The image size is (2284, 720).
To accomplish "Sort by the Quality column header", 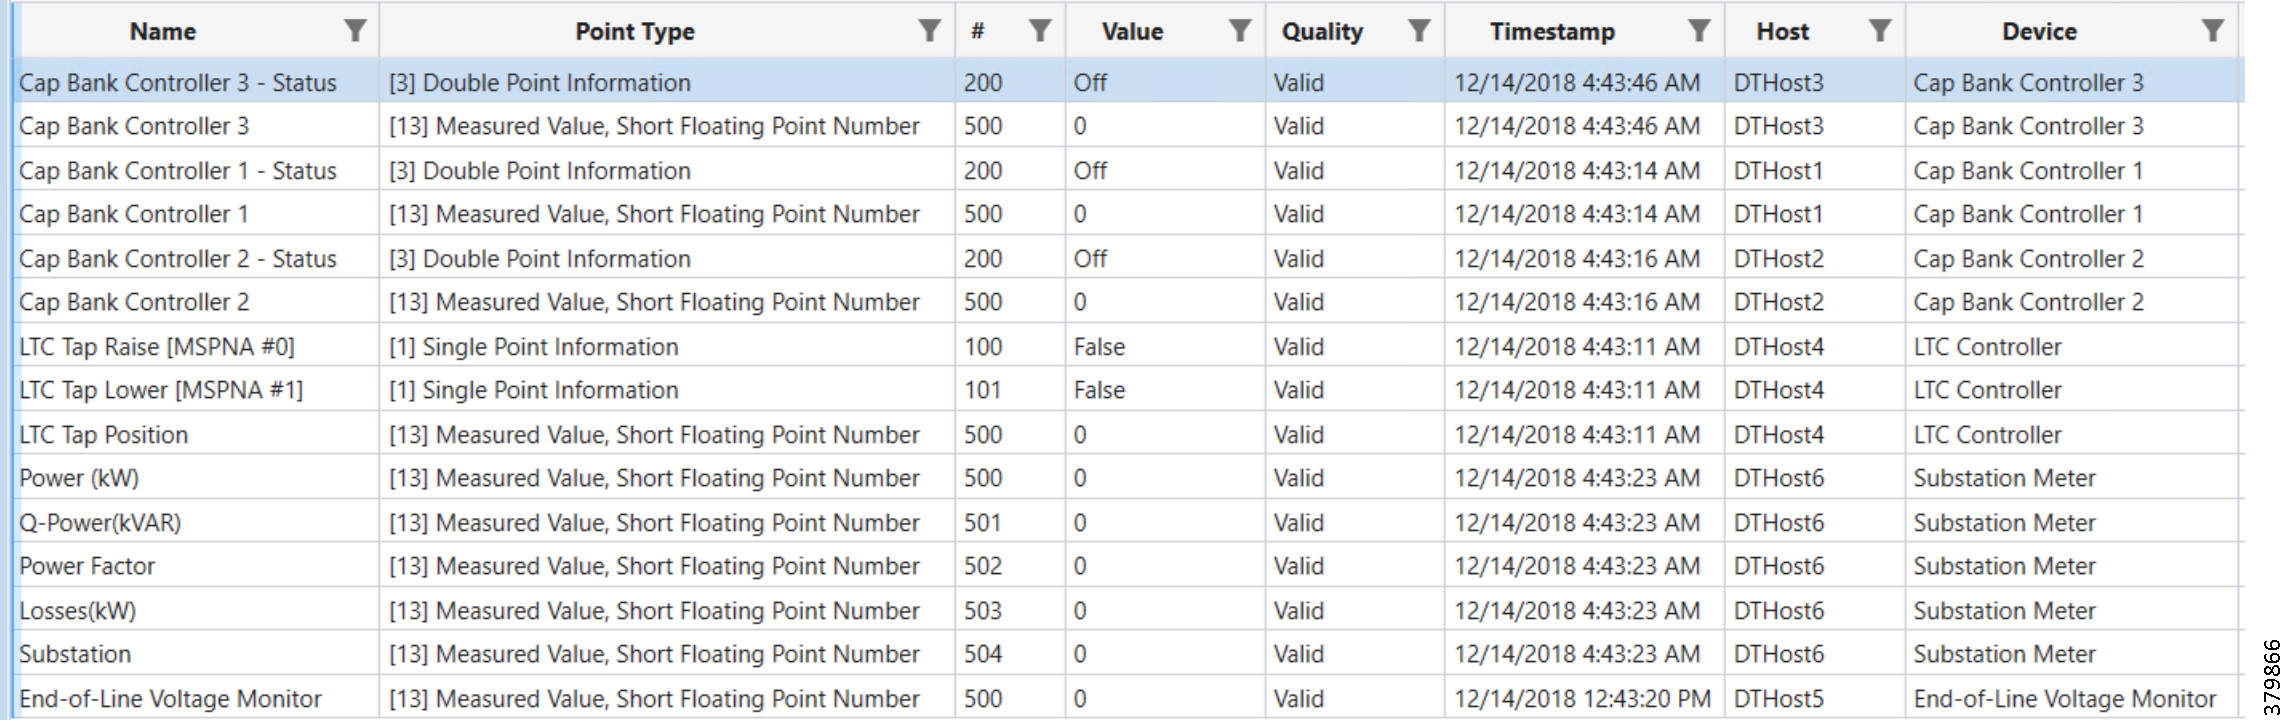I will tap(1322, 32).
